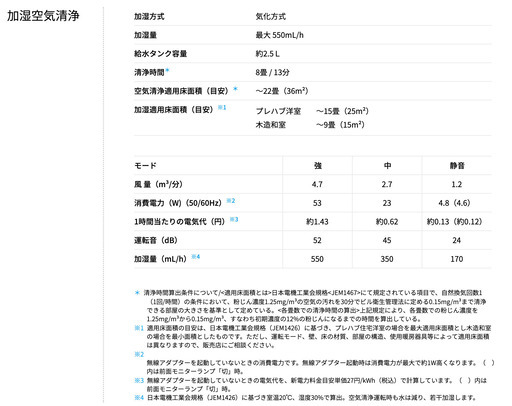Select the 中 mode column header
The width and height of the screenshot is (512, 406).
(387, 166)
